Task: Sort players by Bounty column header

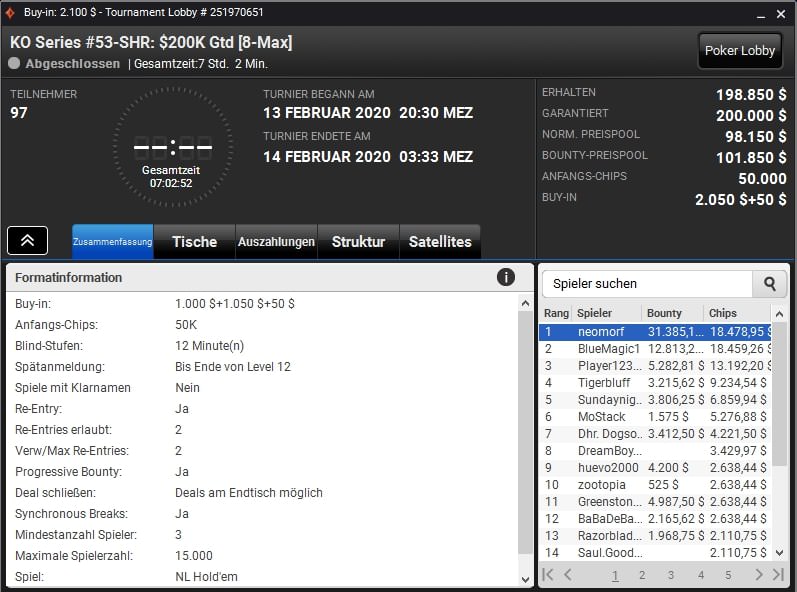Action: [x=670, y=313]
